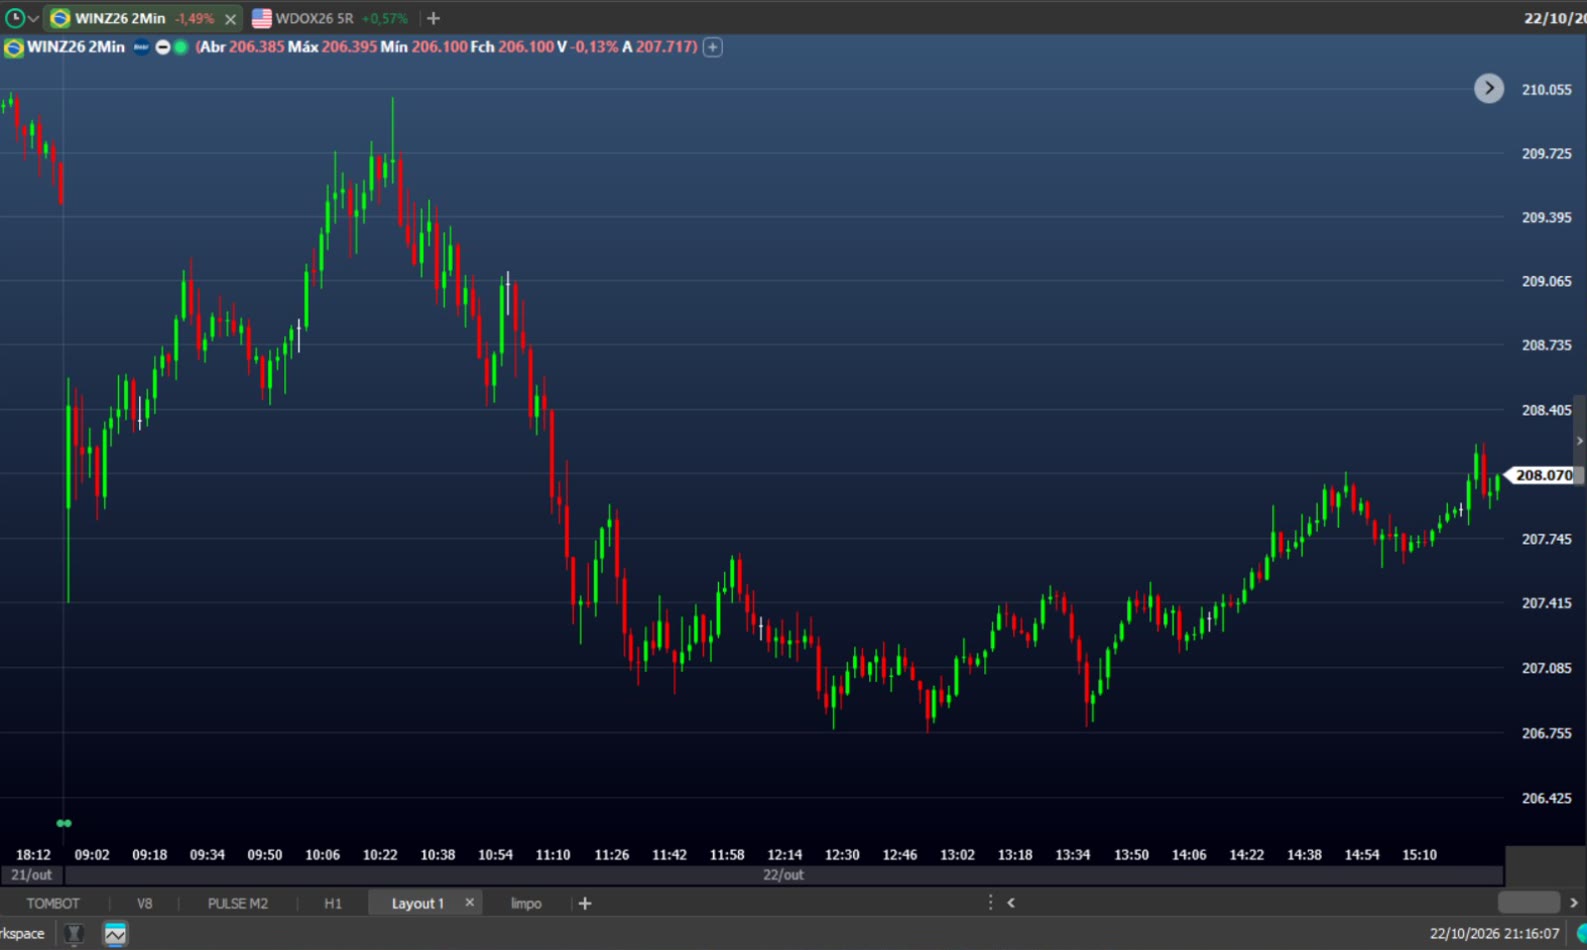Click the current price label 208.070
Screen dimensions: 1587x950
(x=1542, y=475)
